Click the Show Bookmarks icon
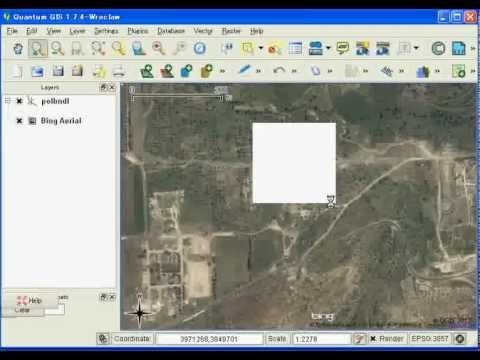 [x=383, y=49]
